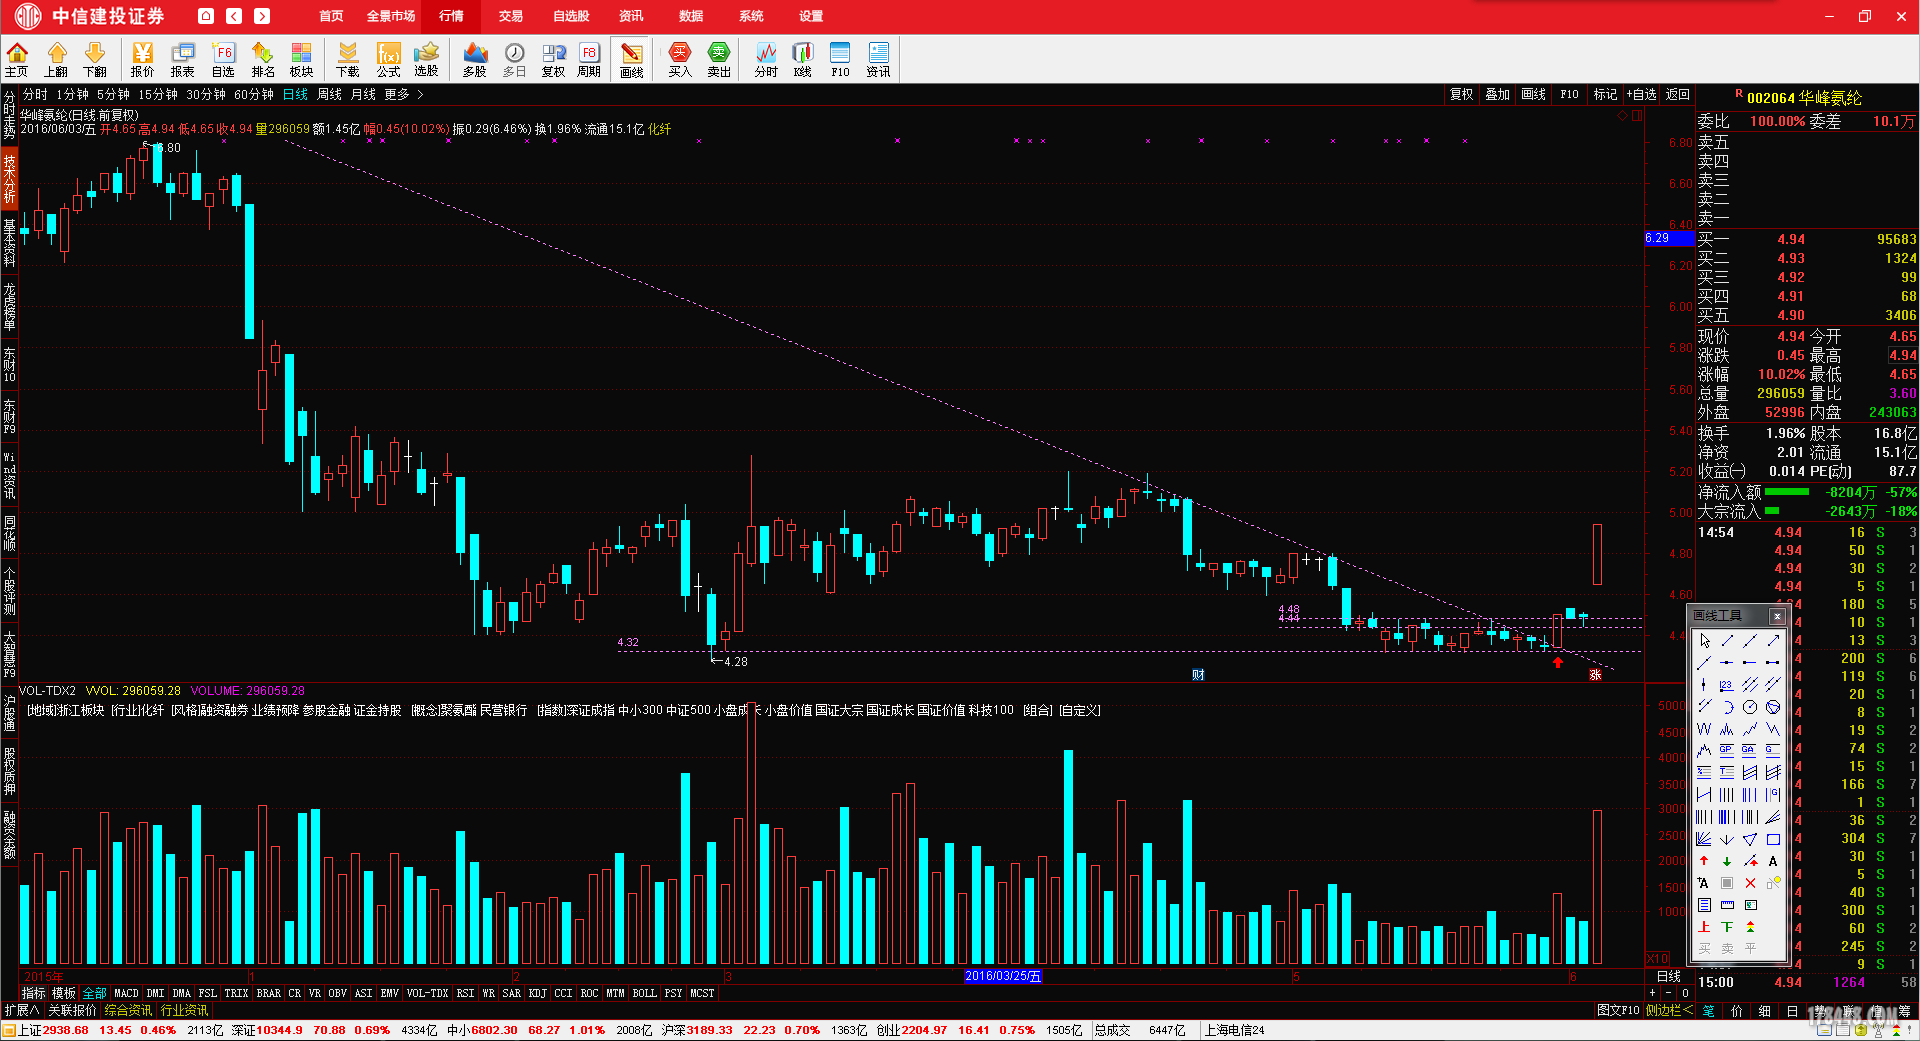
Task: Click the 买入 buy icon
Action: pyautogui.click(x=680, y=60)
